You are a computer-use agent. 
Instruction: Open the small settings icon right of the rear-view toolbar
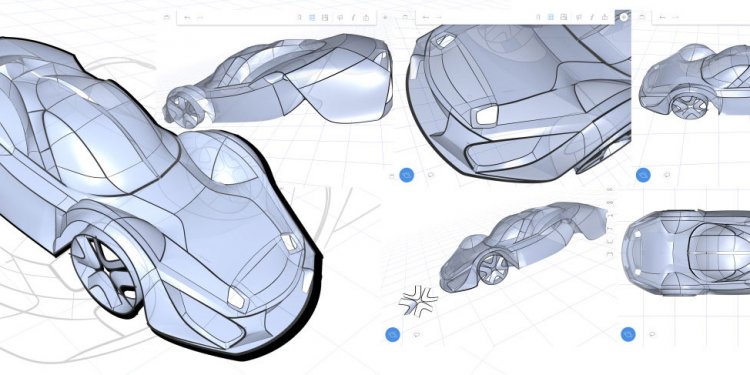coord(386,18)
